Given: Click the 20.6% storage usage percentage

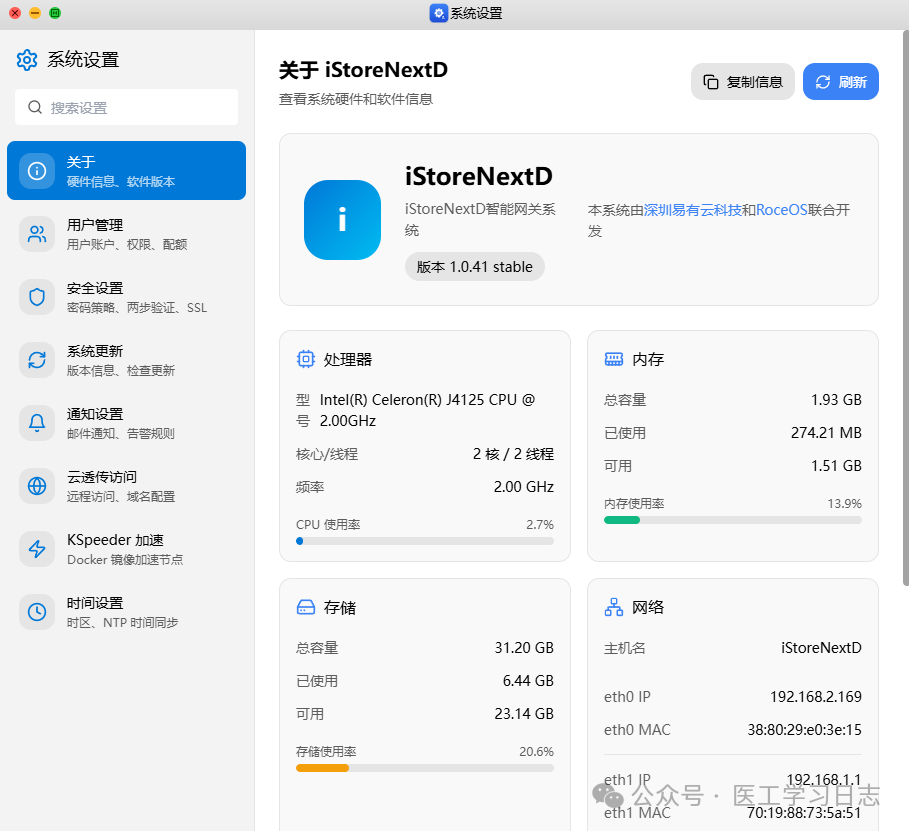Looking at the screenshot, I should pyautogui.click(x=536, y=752).
